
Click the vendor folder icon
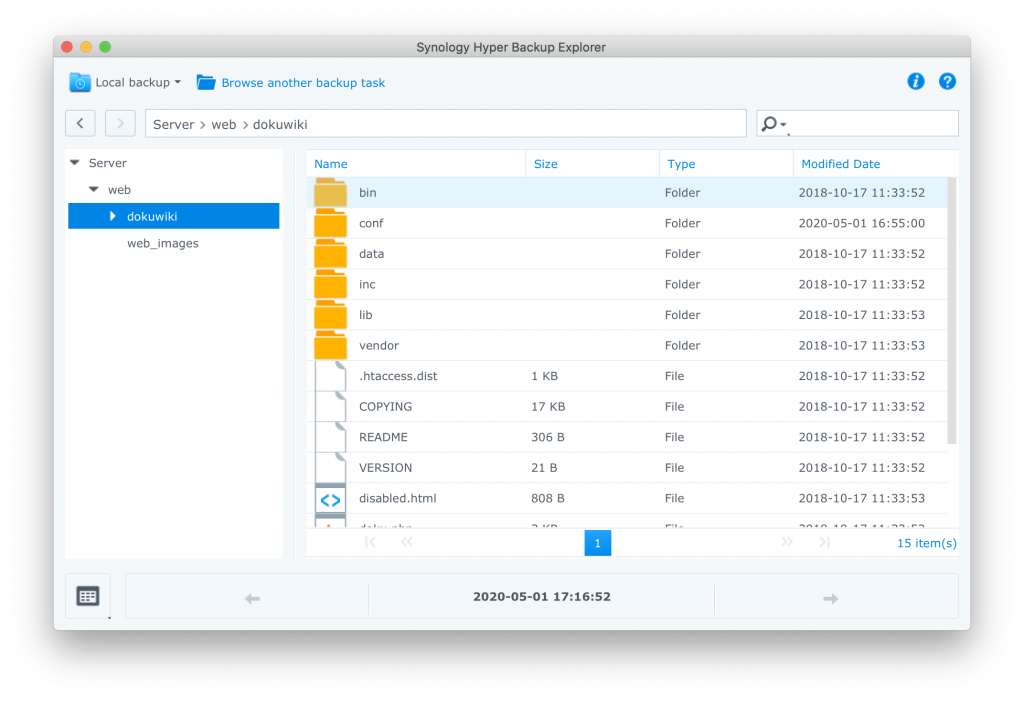click(x=330, y=346)
